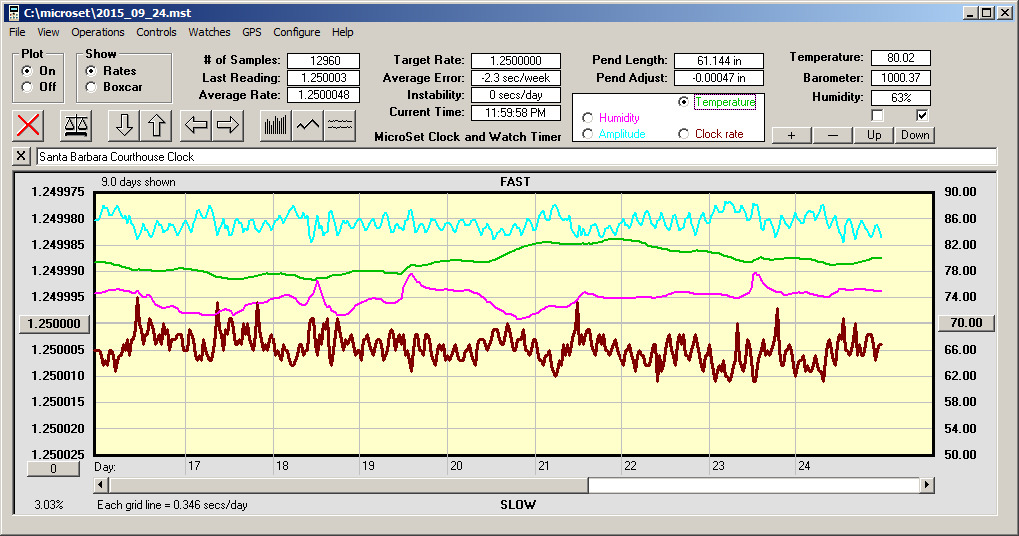1019x536 pixels.
Task: Enable the unchecked box under Humidity
Action: coord(877,115)
